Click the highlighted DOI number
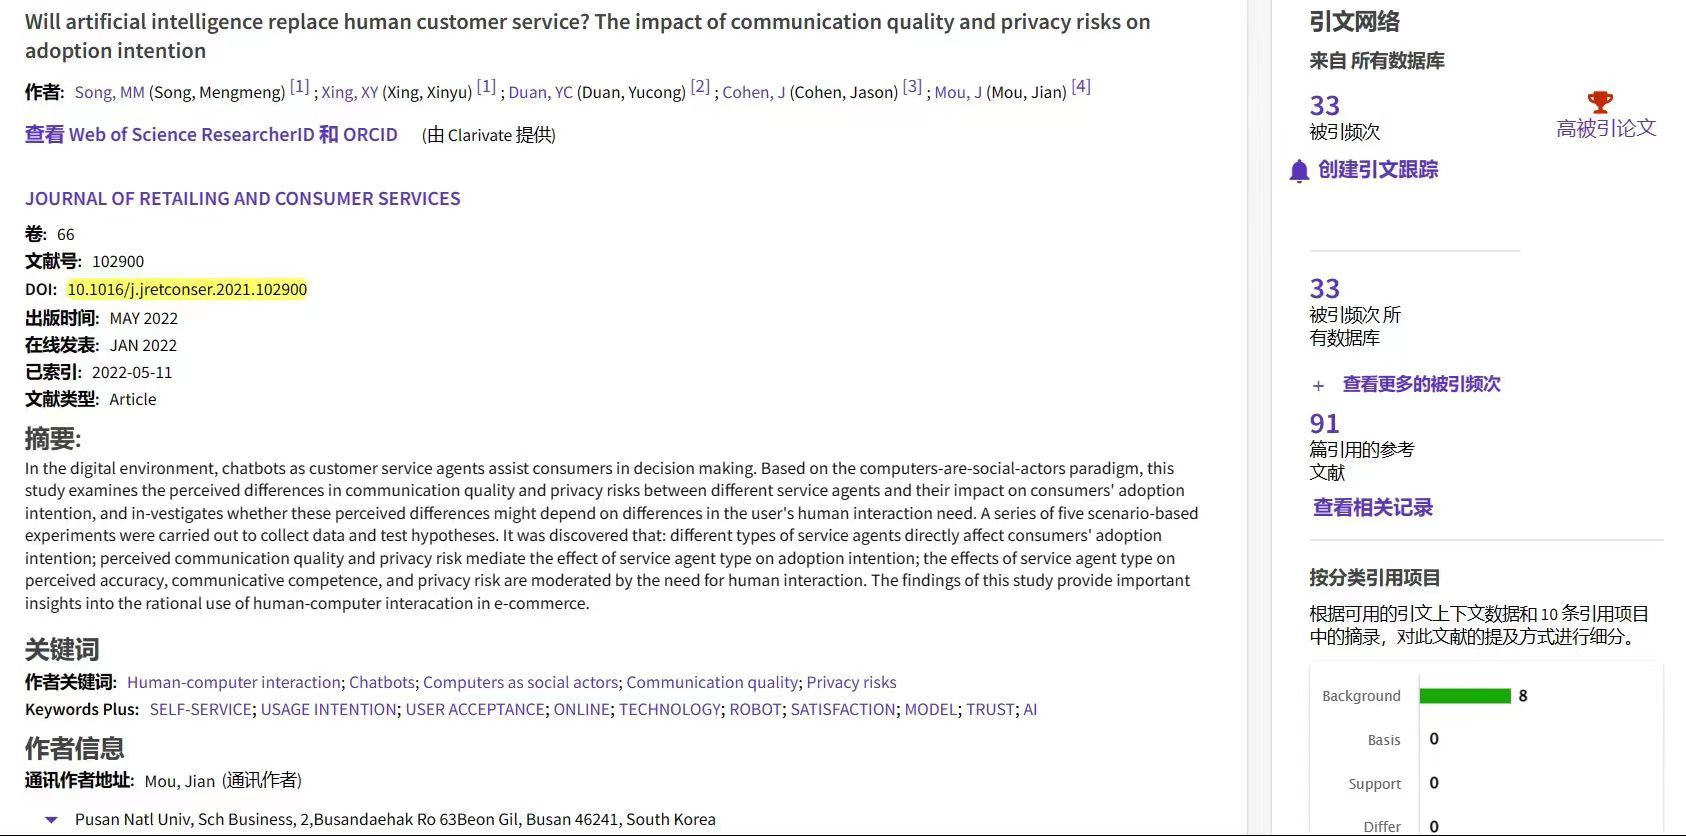This screenshot has width=1686, height=836. (187, 290)
